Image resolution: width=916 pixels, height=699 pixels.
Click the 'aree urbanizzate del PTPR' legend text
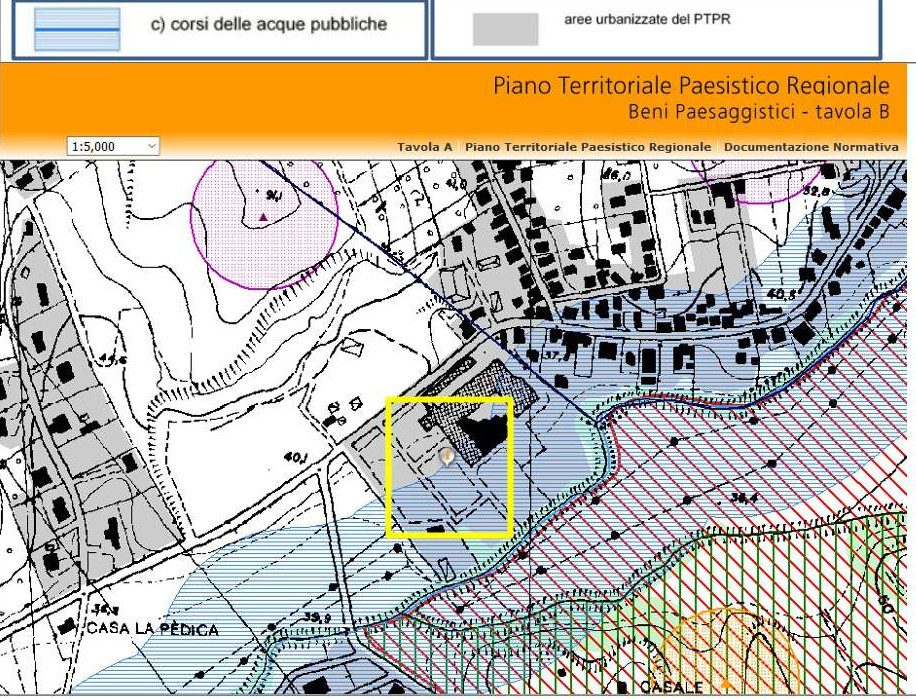[x=647, y=19]
